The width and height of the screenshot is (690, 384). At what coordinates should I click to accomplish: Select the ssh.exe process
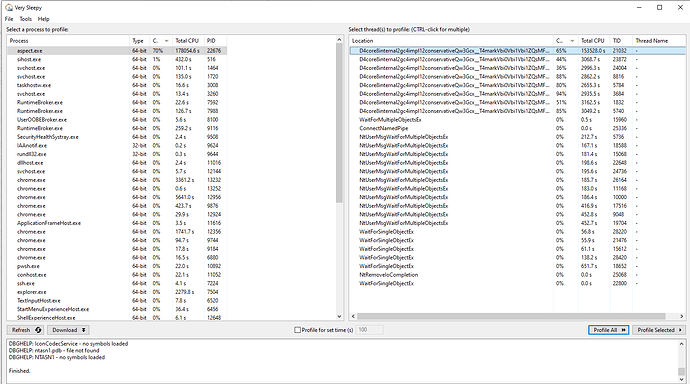[117, 283]
